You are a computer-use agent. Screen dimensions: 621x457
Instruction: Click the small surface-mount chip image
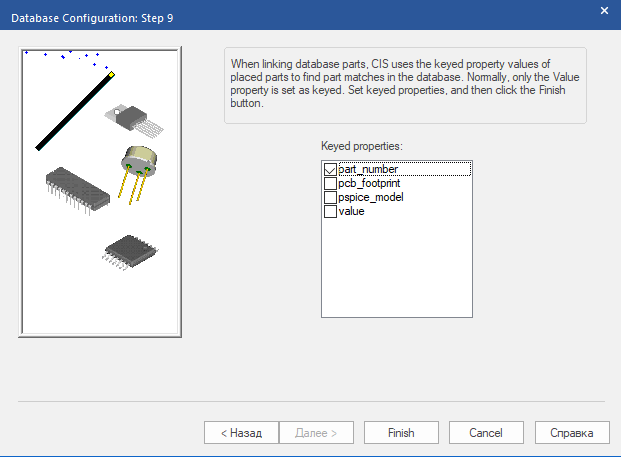coord(129,250)
